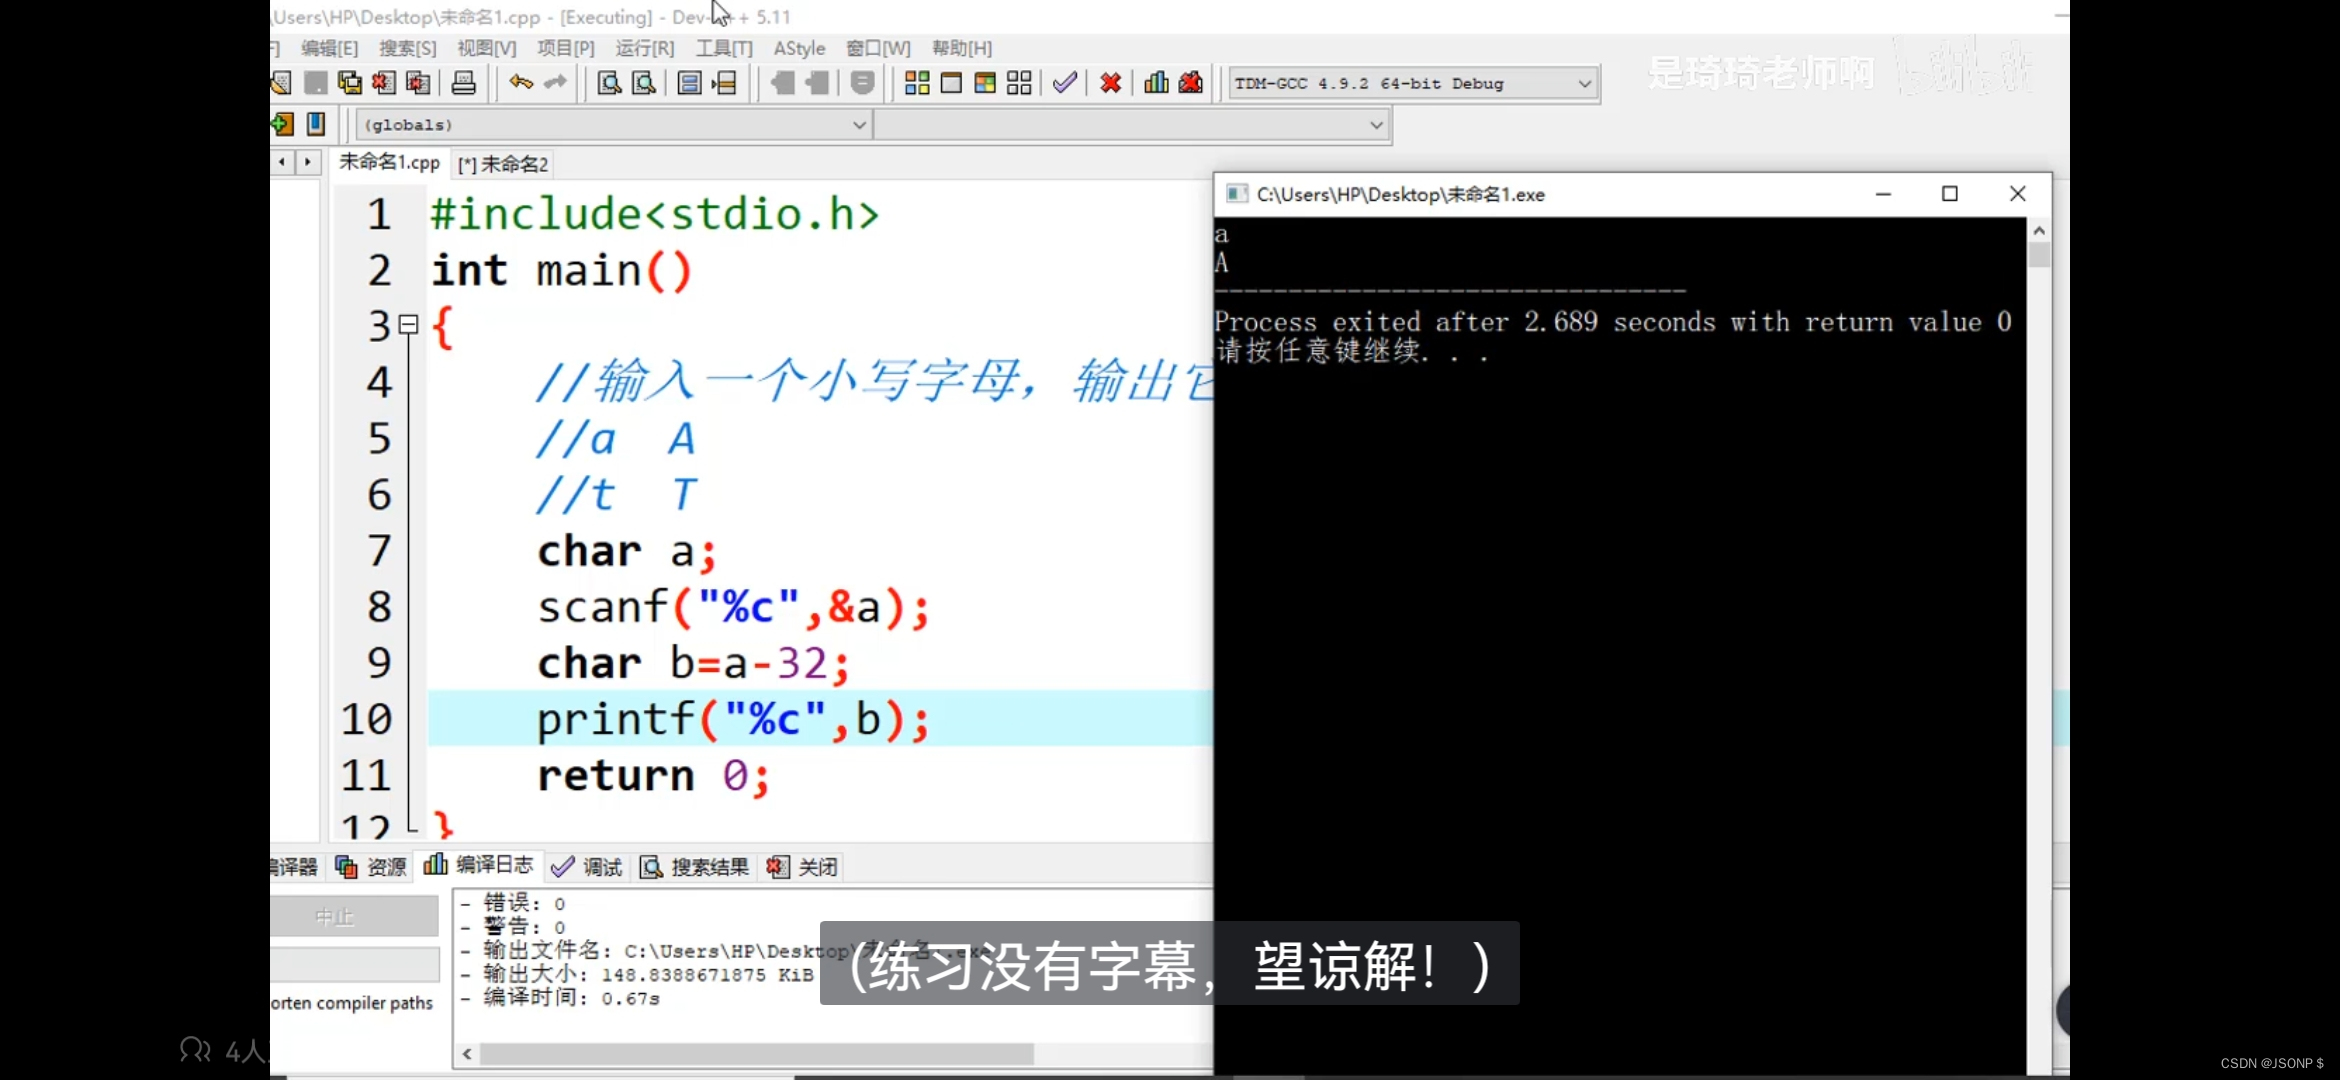
Task: Open the empty function list dropdown
Action: coord(1376,125)
